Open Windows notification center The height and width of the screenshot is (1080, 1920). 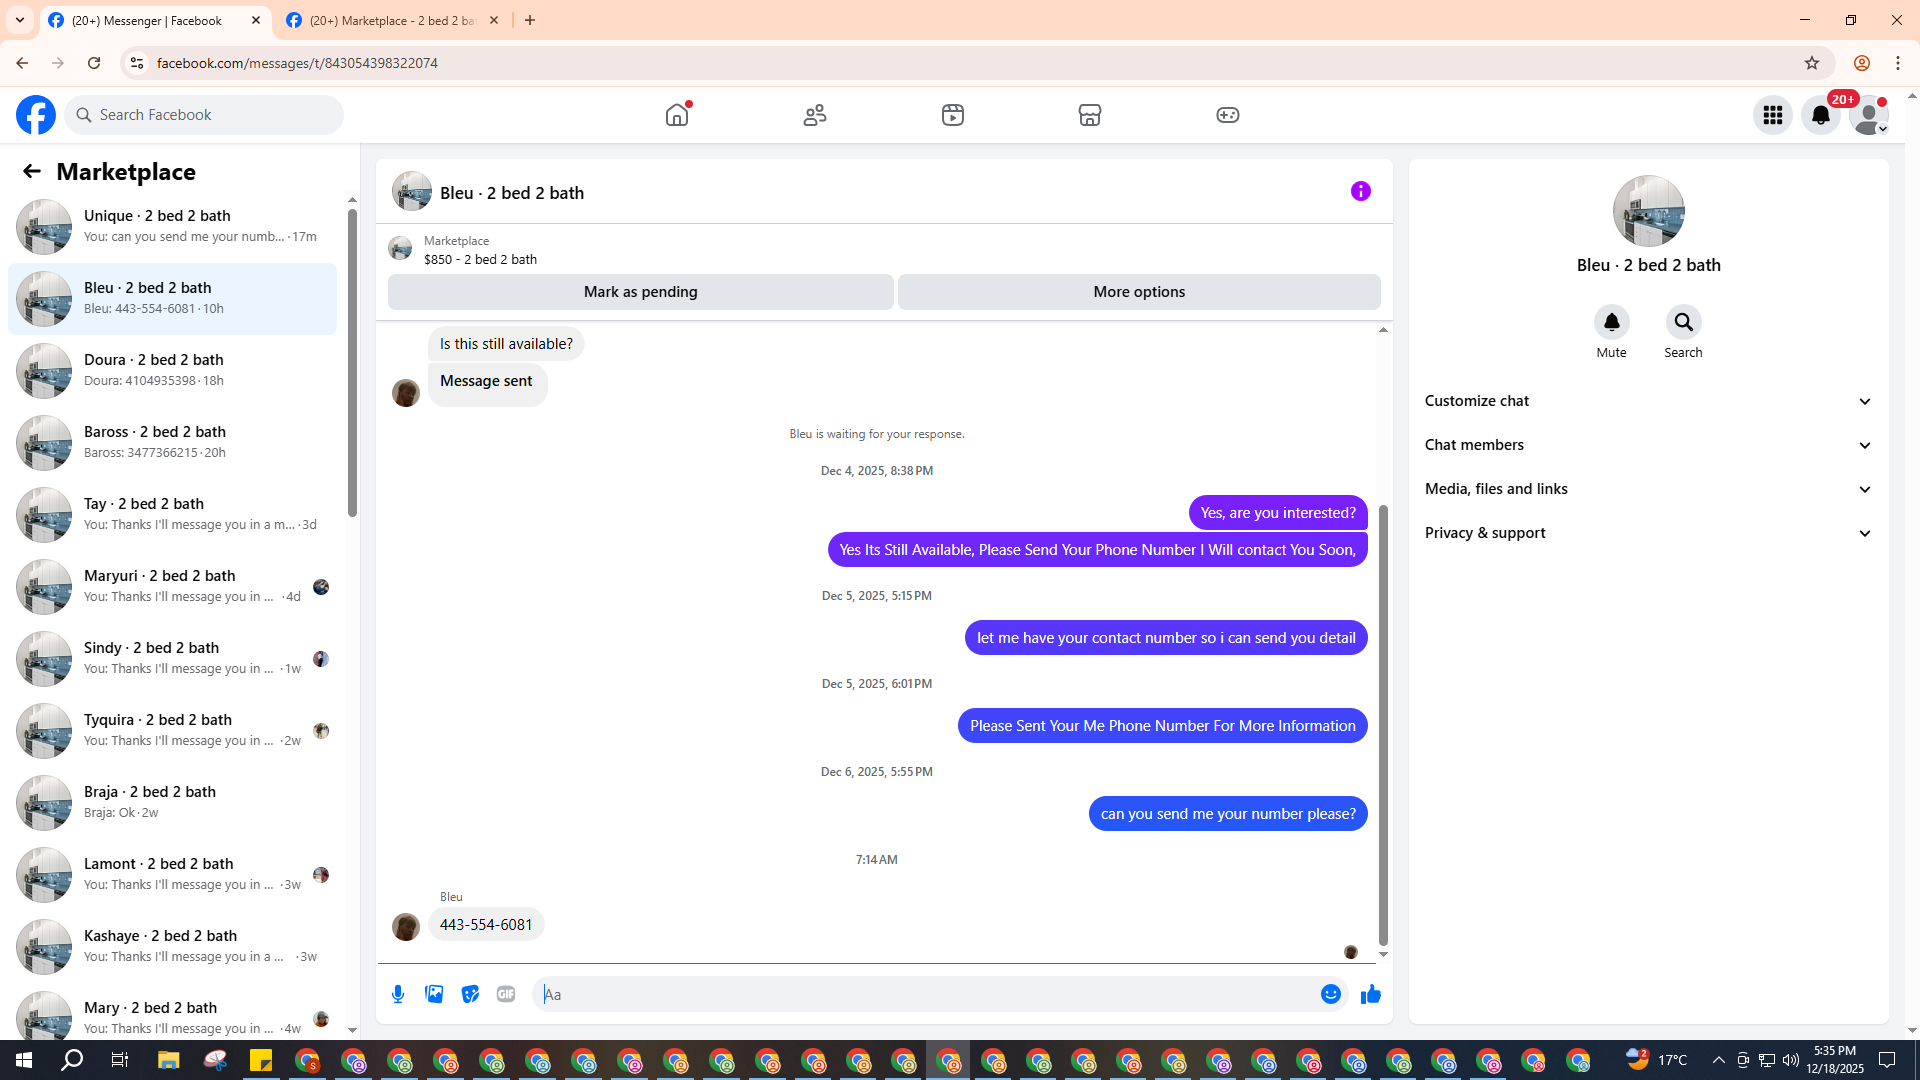(x=1888, y=1060)
